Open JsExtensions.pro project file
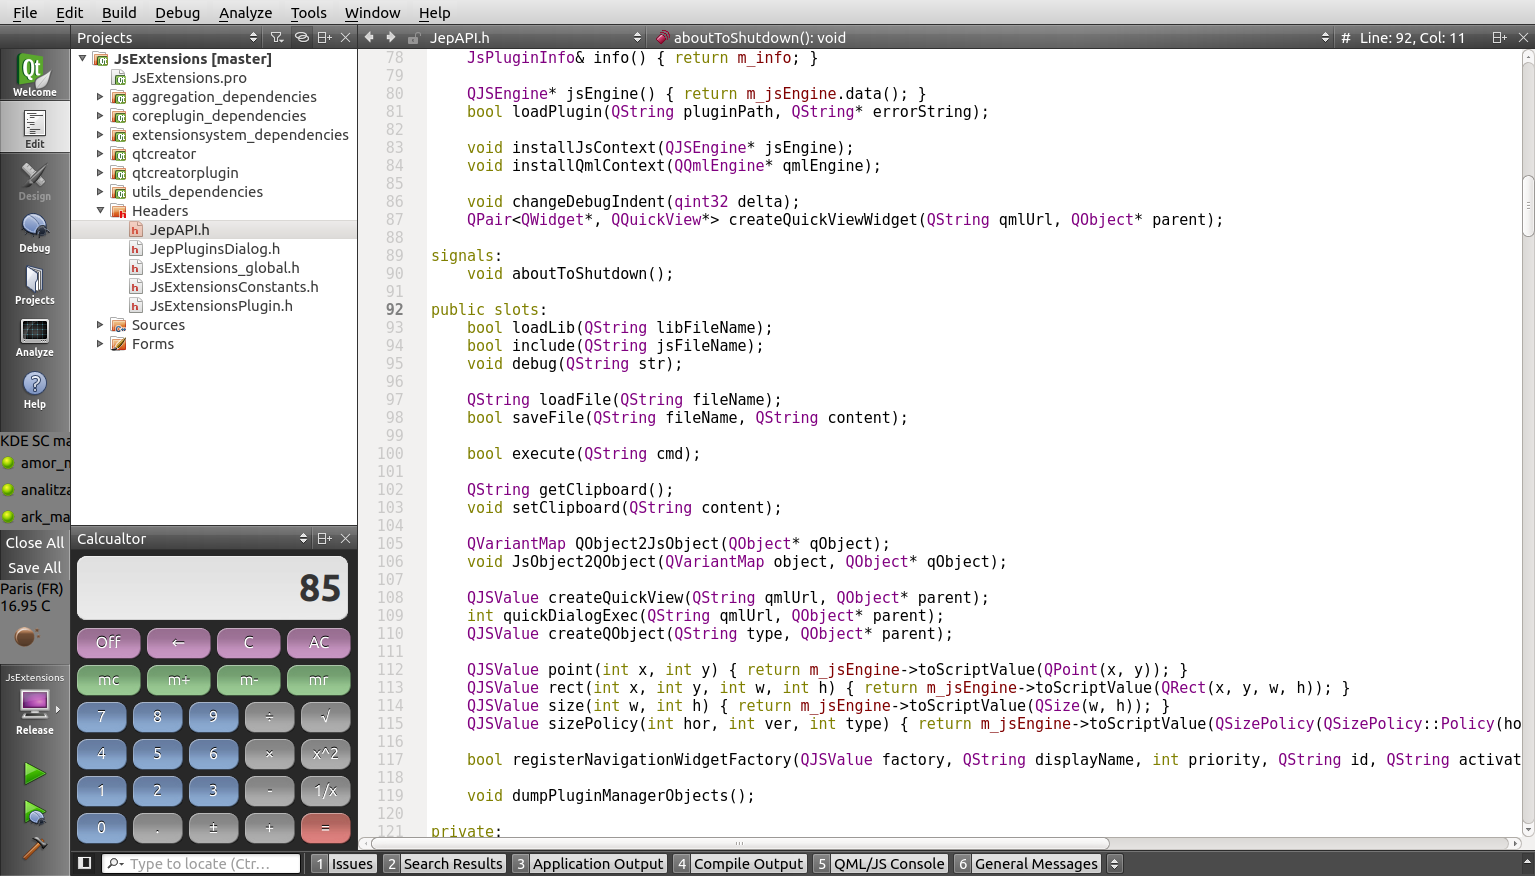Viewport: 1535px width, 876px height. click(x=189, y=78)
